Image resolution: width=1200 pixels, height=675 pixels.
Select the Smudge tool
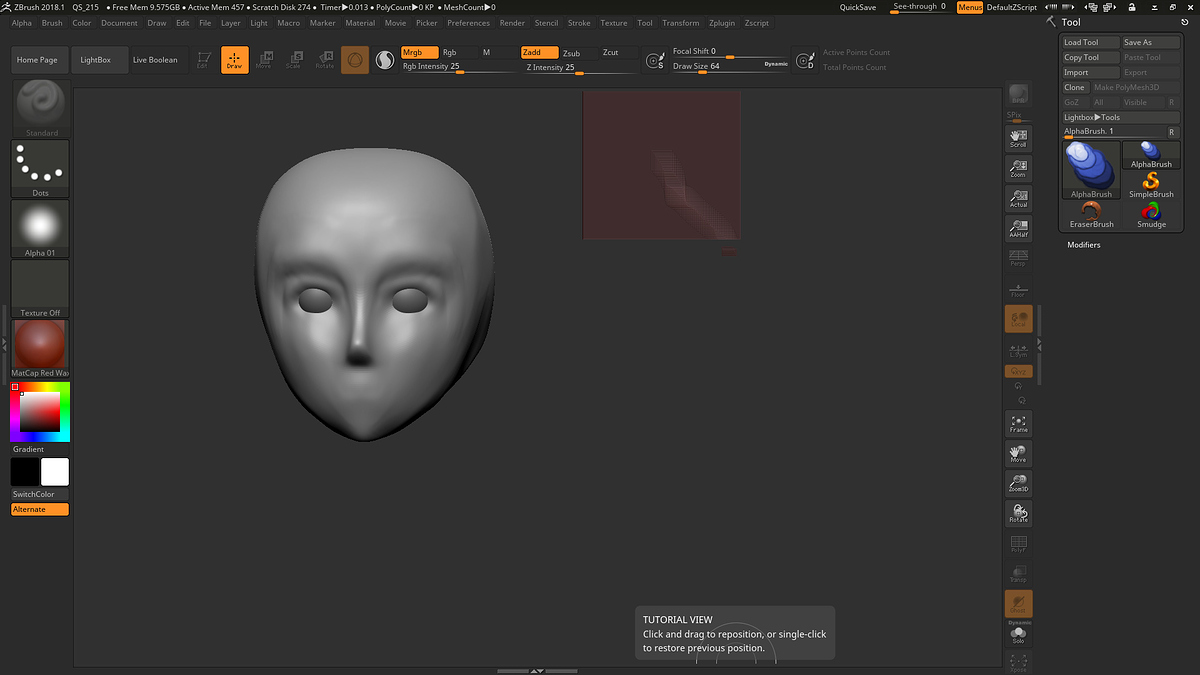[1151, 215]
